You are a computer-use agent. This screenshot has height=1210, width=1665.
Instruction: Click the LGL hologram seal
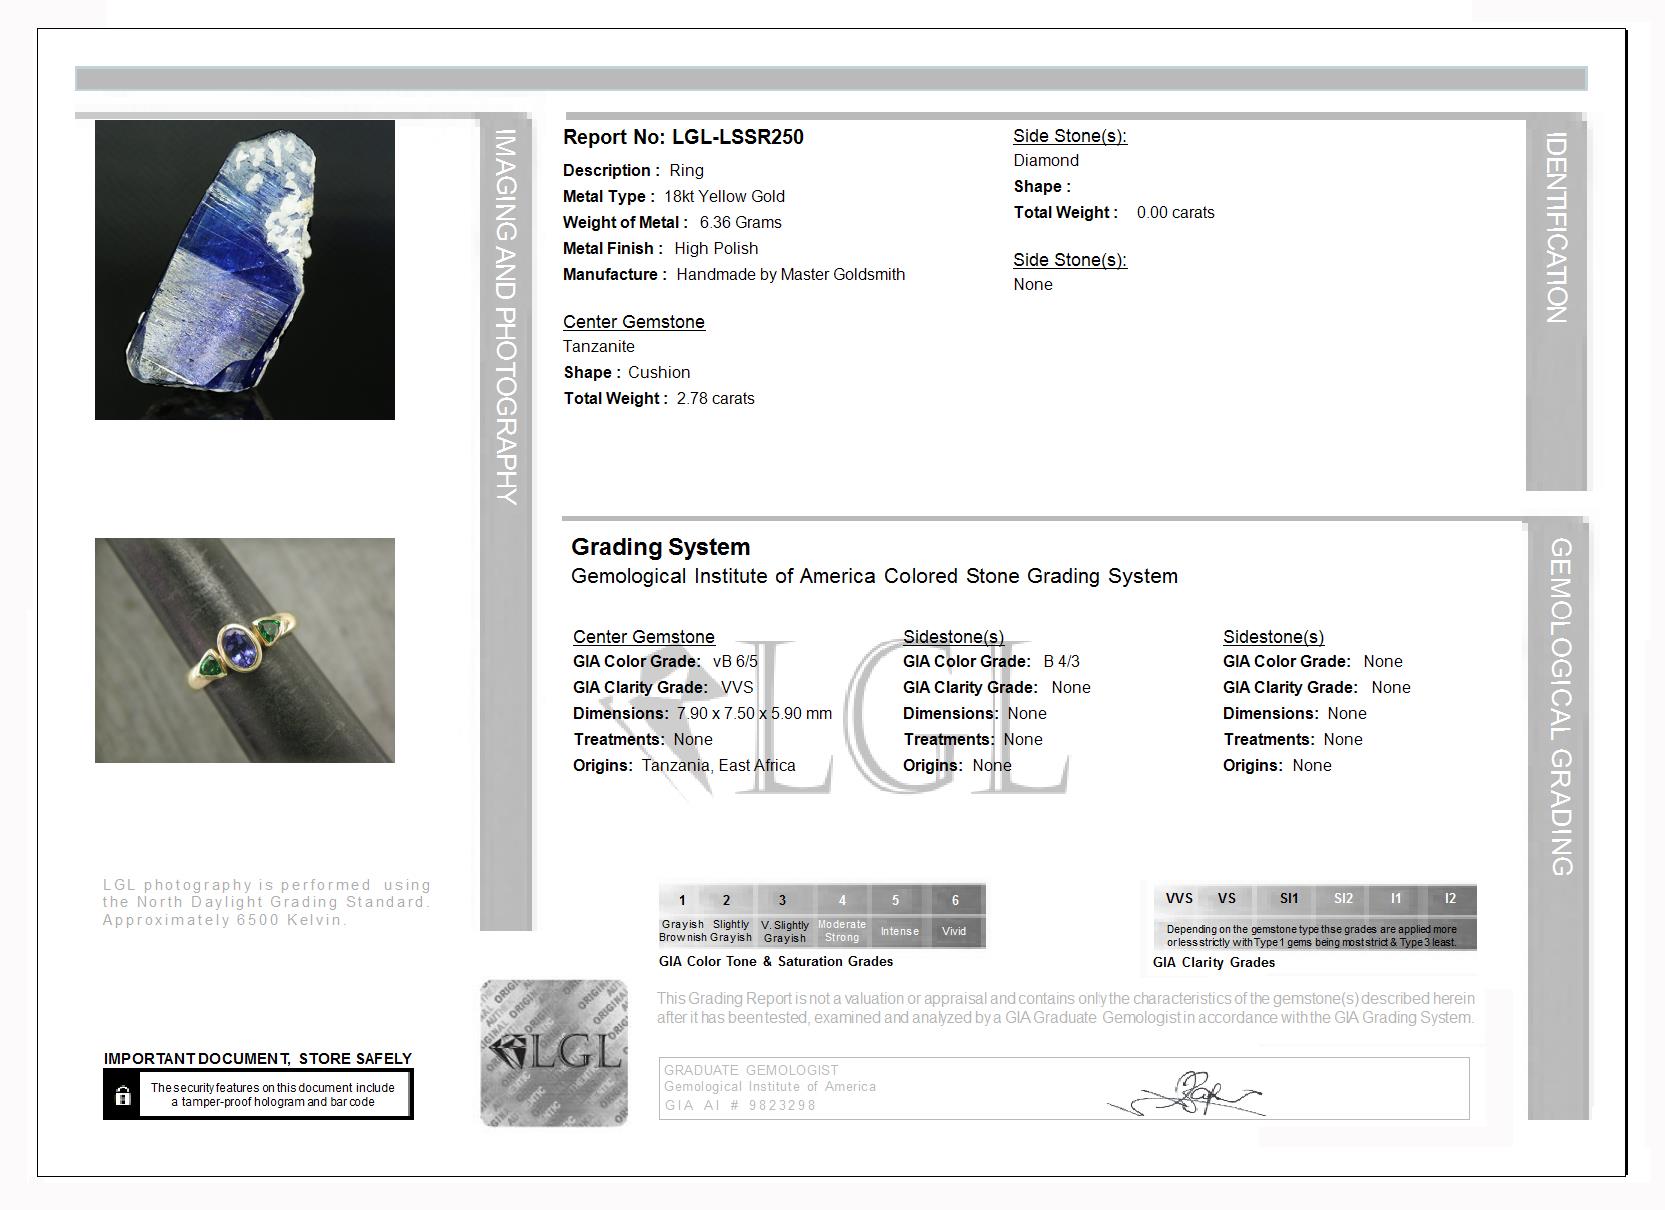[554, 1053]
